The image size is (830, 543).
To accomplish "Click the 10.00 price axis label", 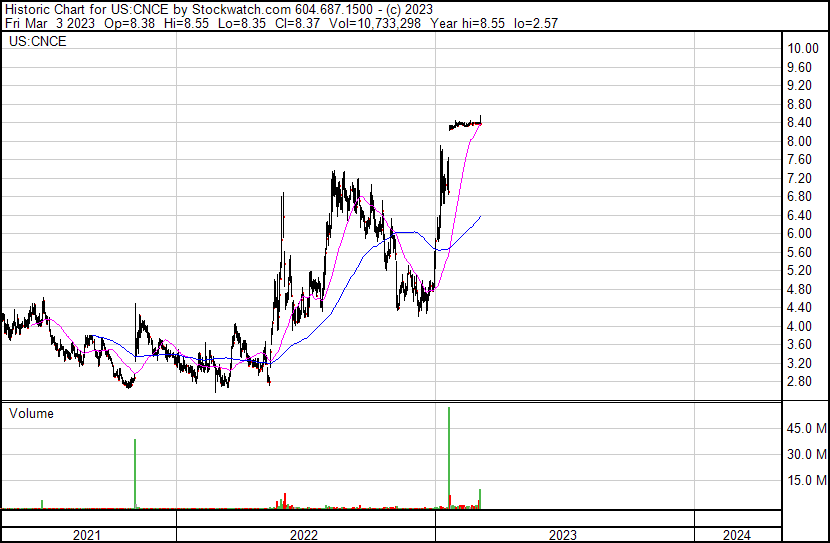I will (x=803, y=48).
